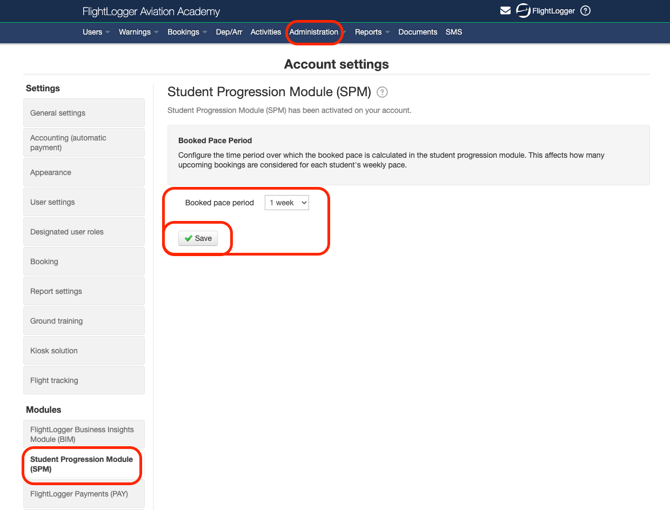The image size is (670, 510).
Task: Click the mail envelope icon
Action: pos(505,11)
